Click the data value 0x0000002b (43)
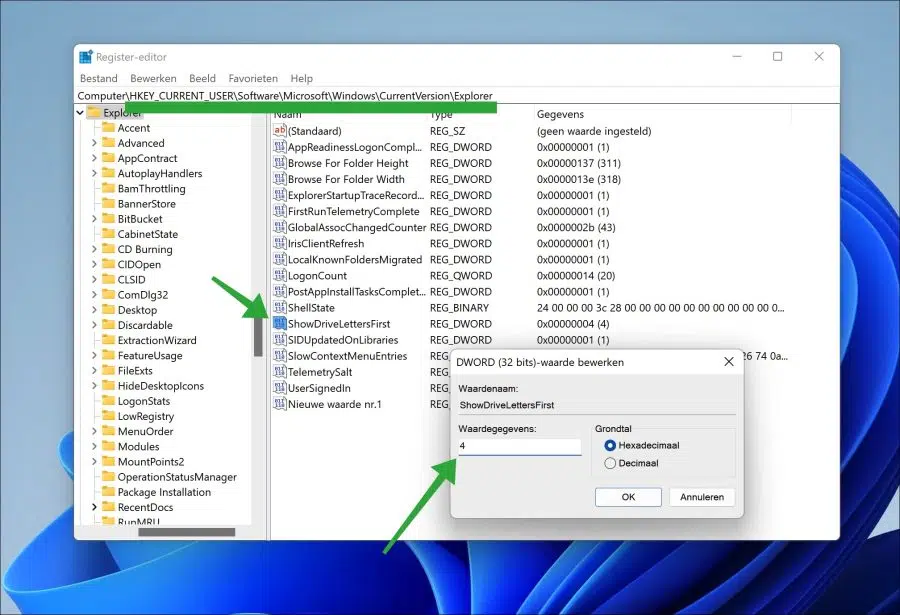The width and height of the screenshot is (900, 615). 576,227
